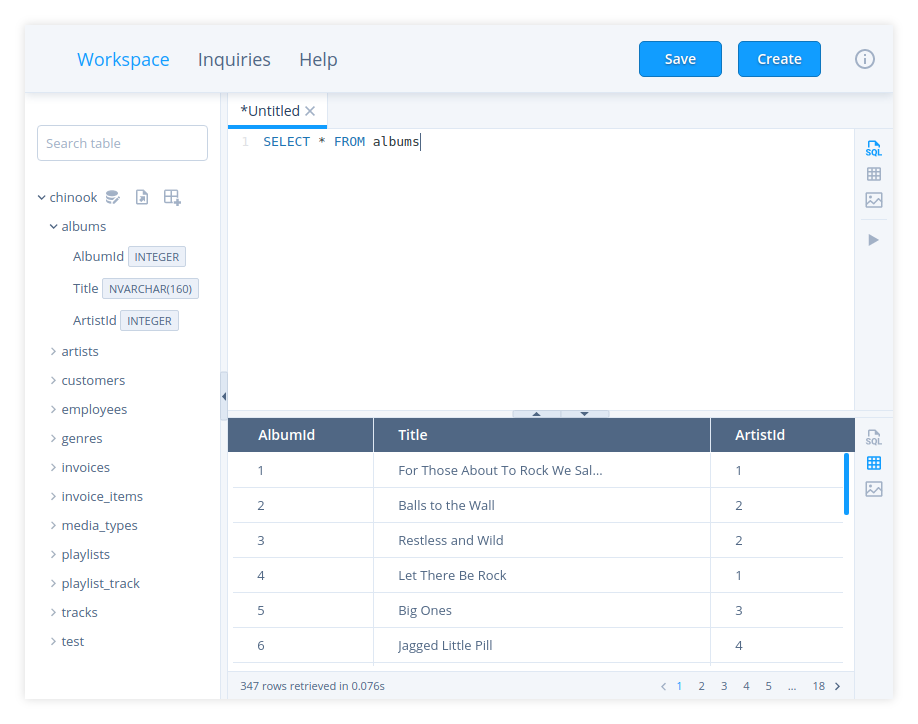Save the current query
Screen dimensions: 918x724
pyautogui.click(x=680, y=59)
